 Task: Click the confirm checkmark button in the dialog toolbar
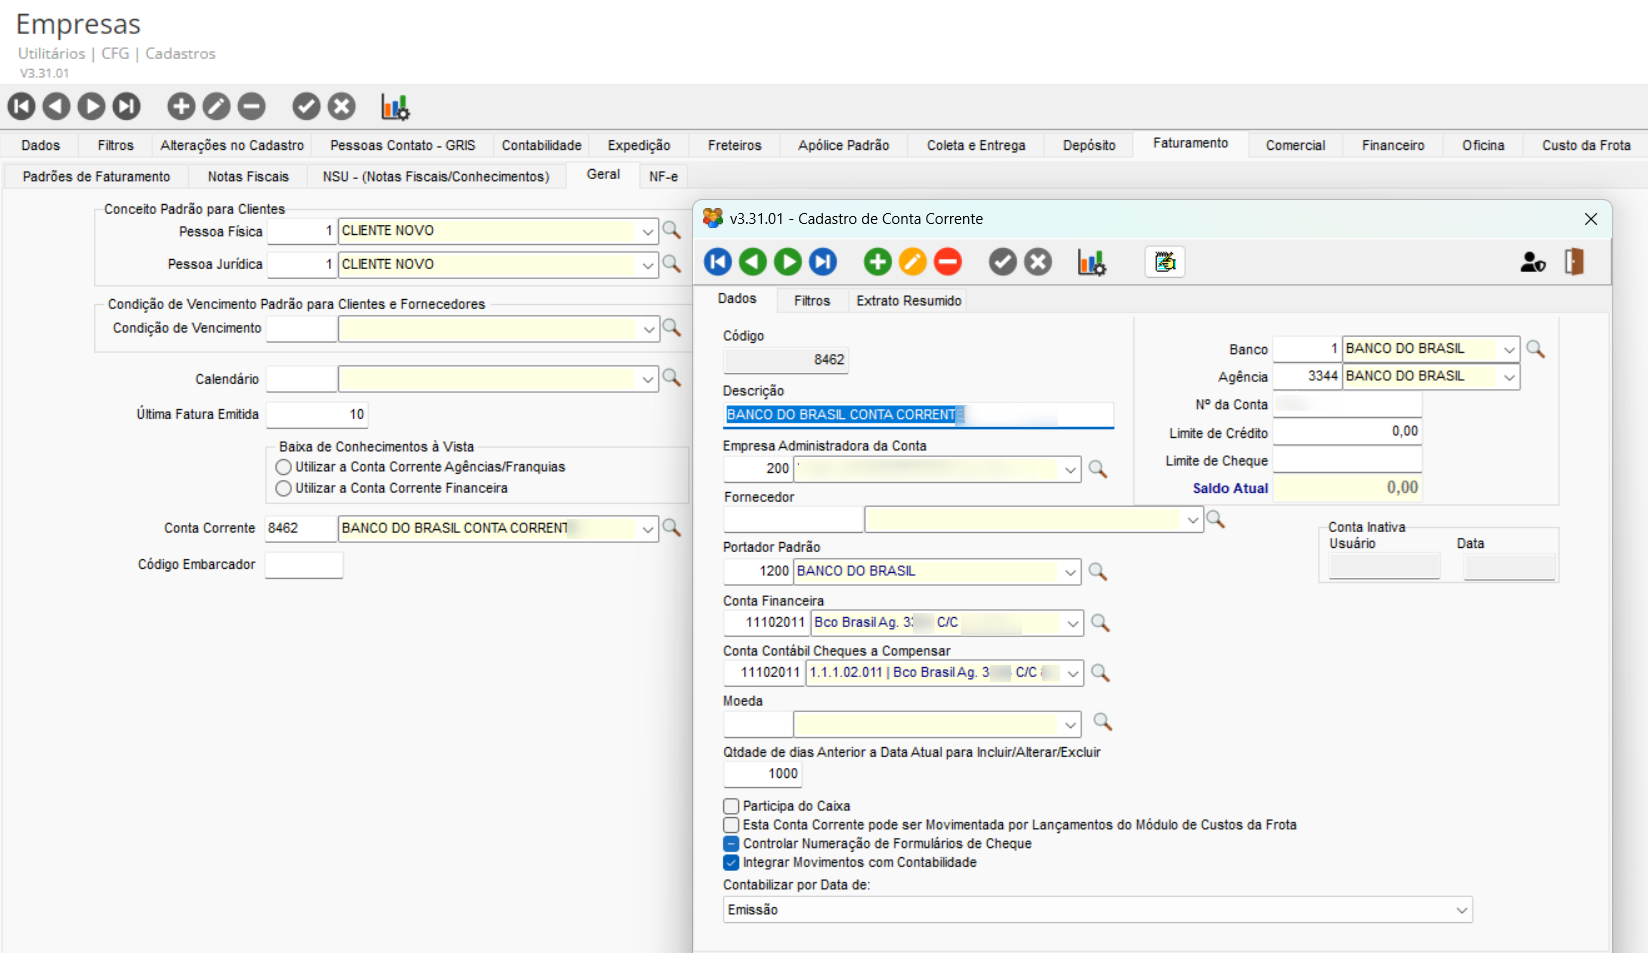point(1002,262)
